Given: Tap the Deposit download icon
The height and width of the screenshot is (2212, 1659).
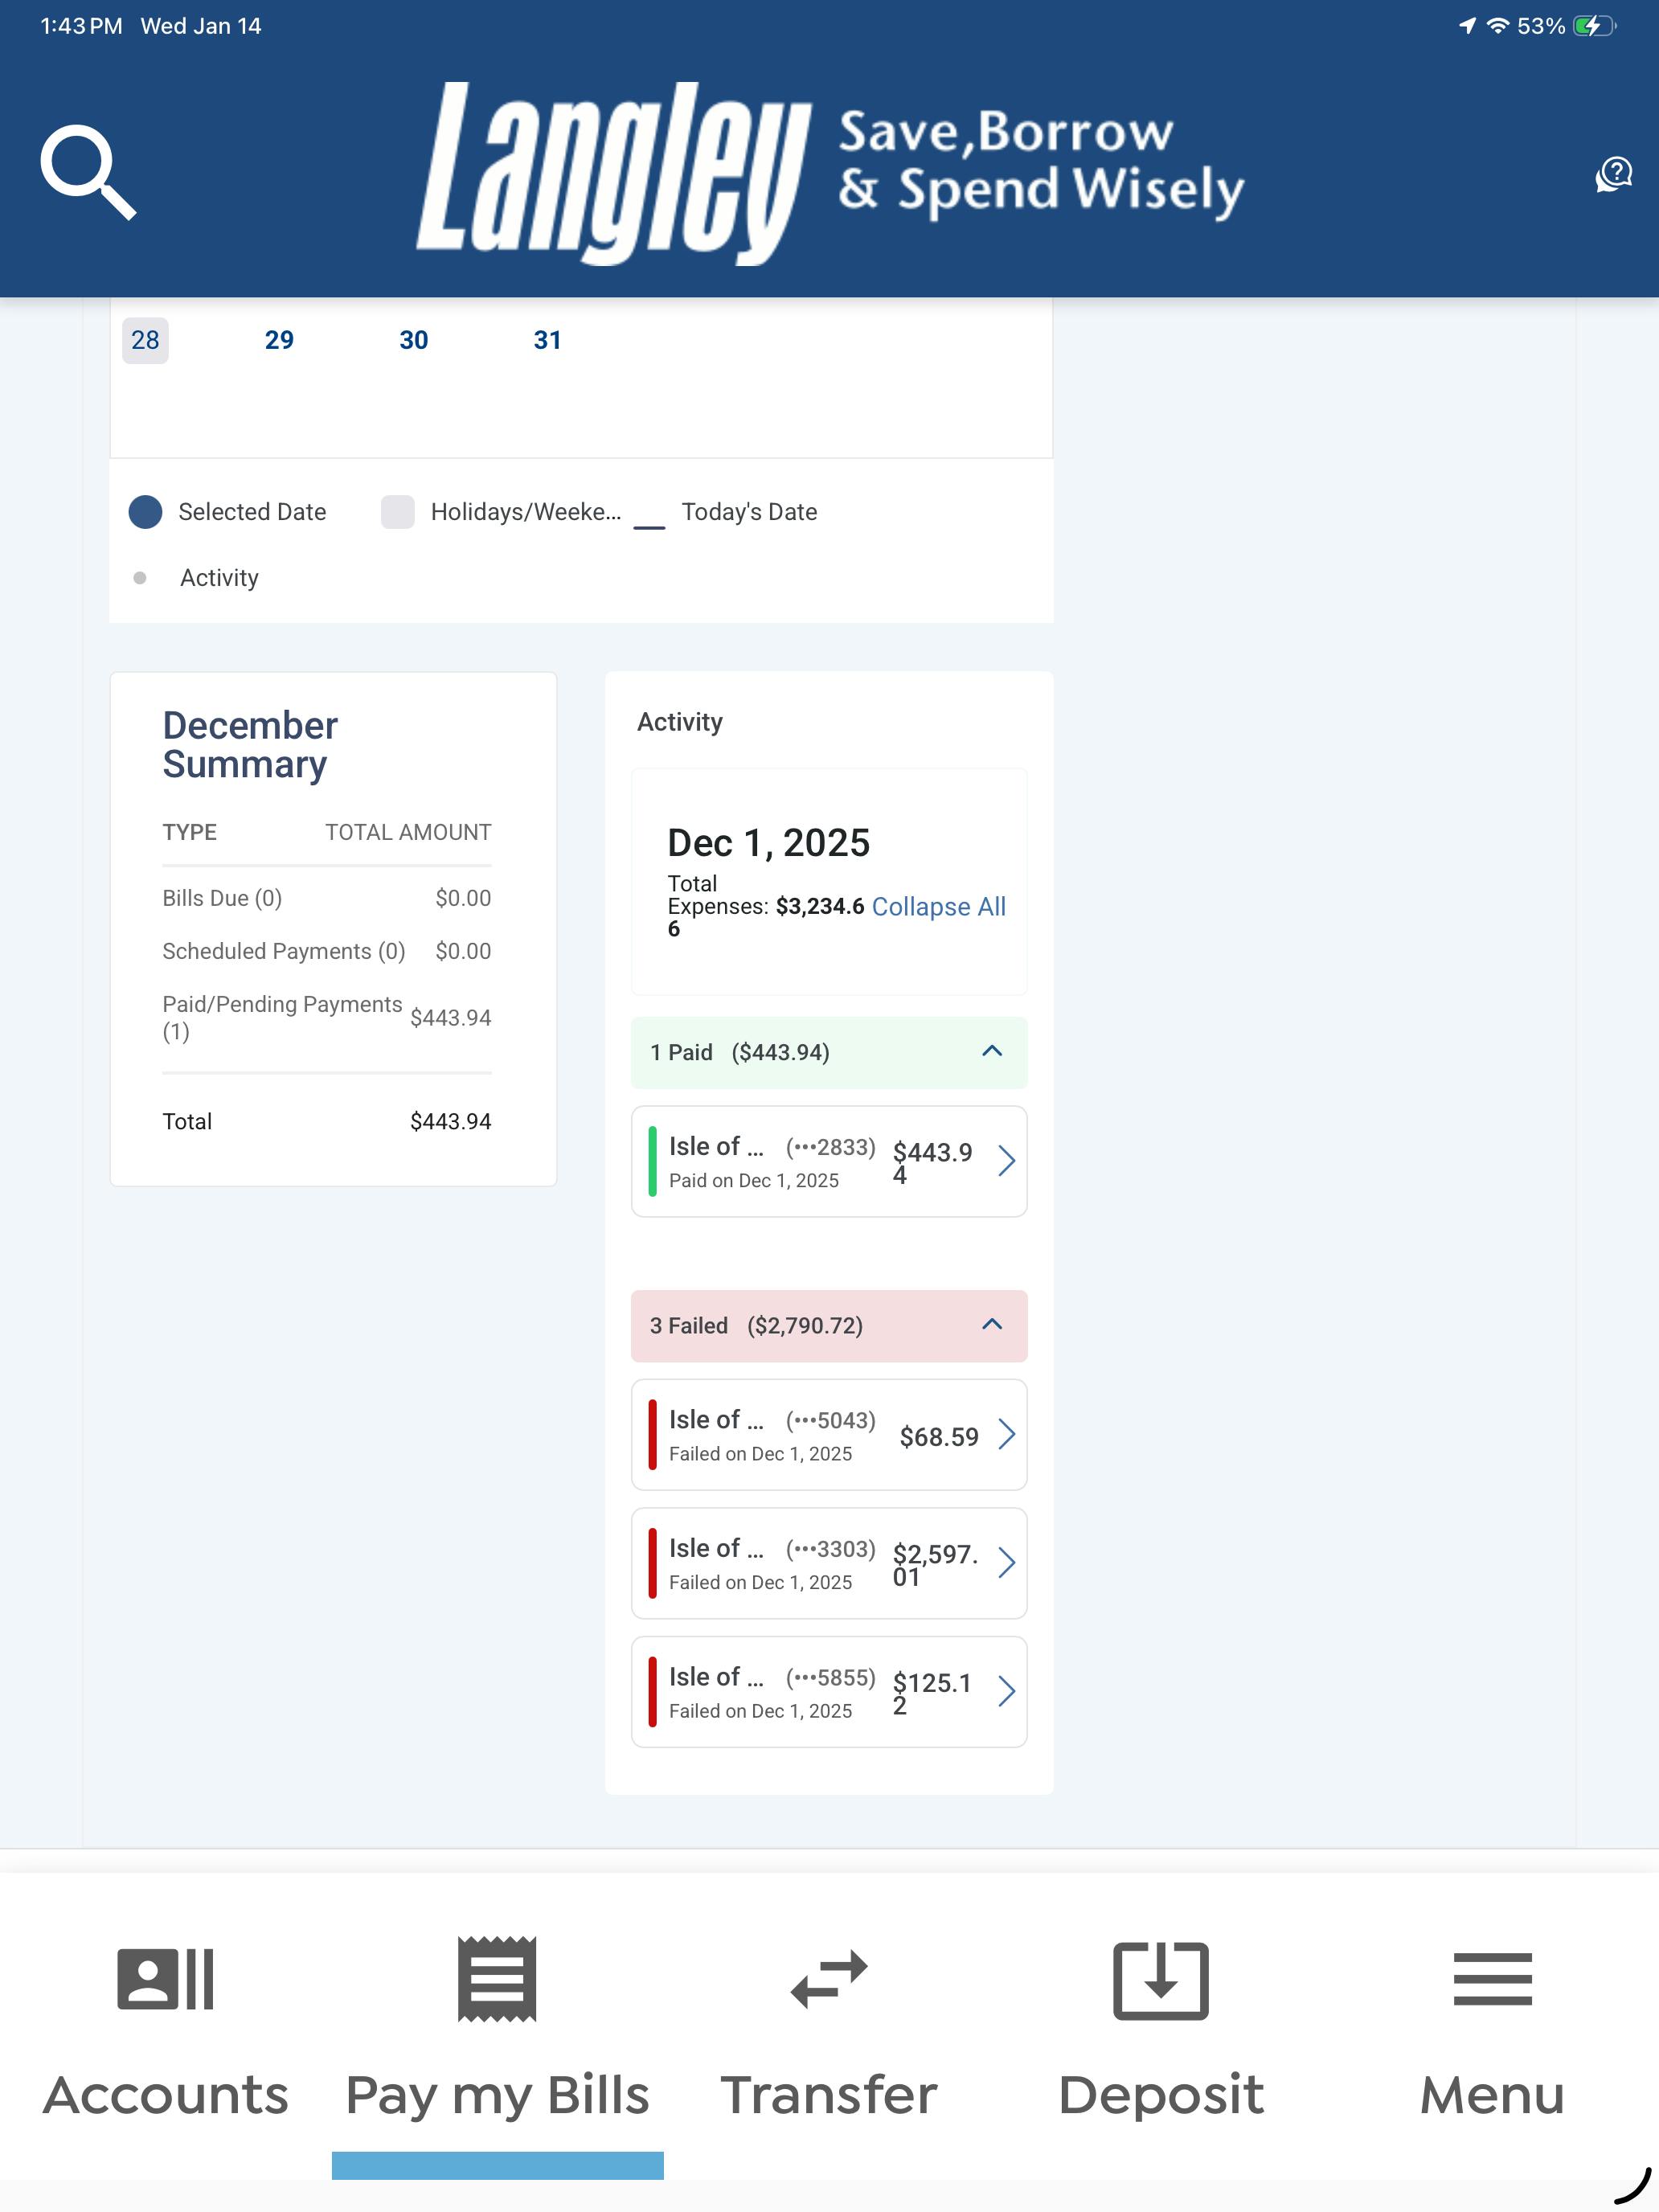Looking at the screenshot, I should 1160,1980.
